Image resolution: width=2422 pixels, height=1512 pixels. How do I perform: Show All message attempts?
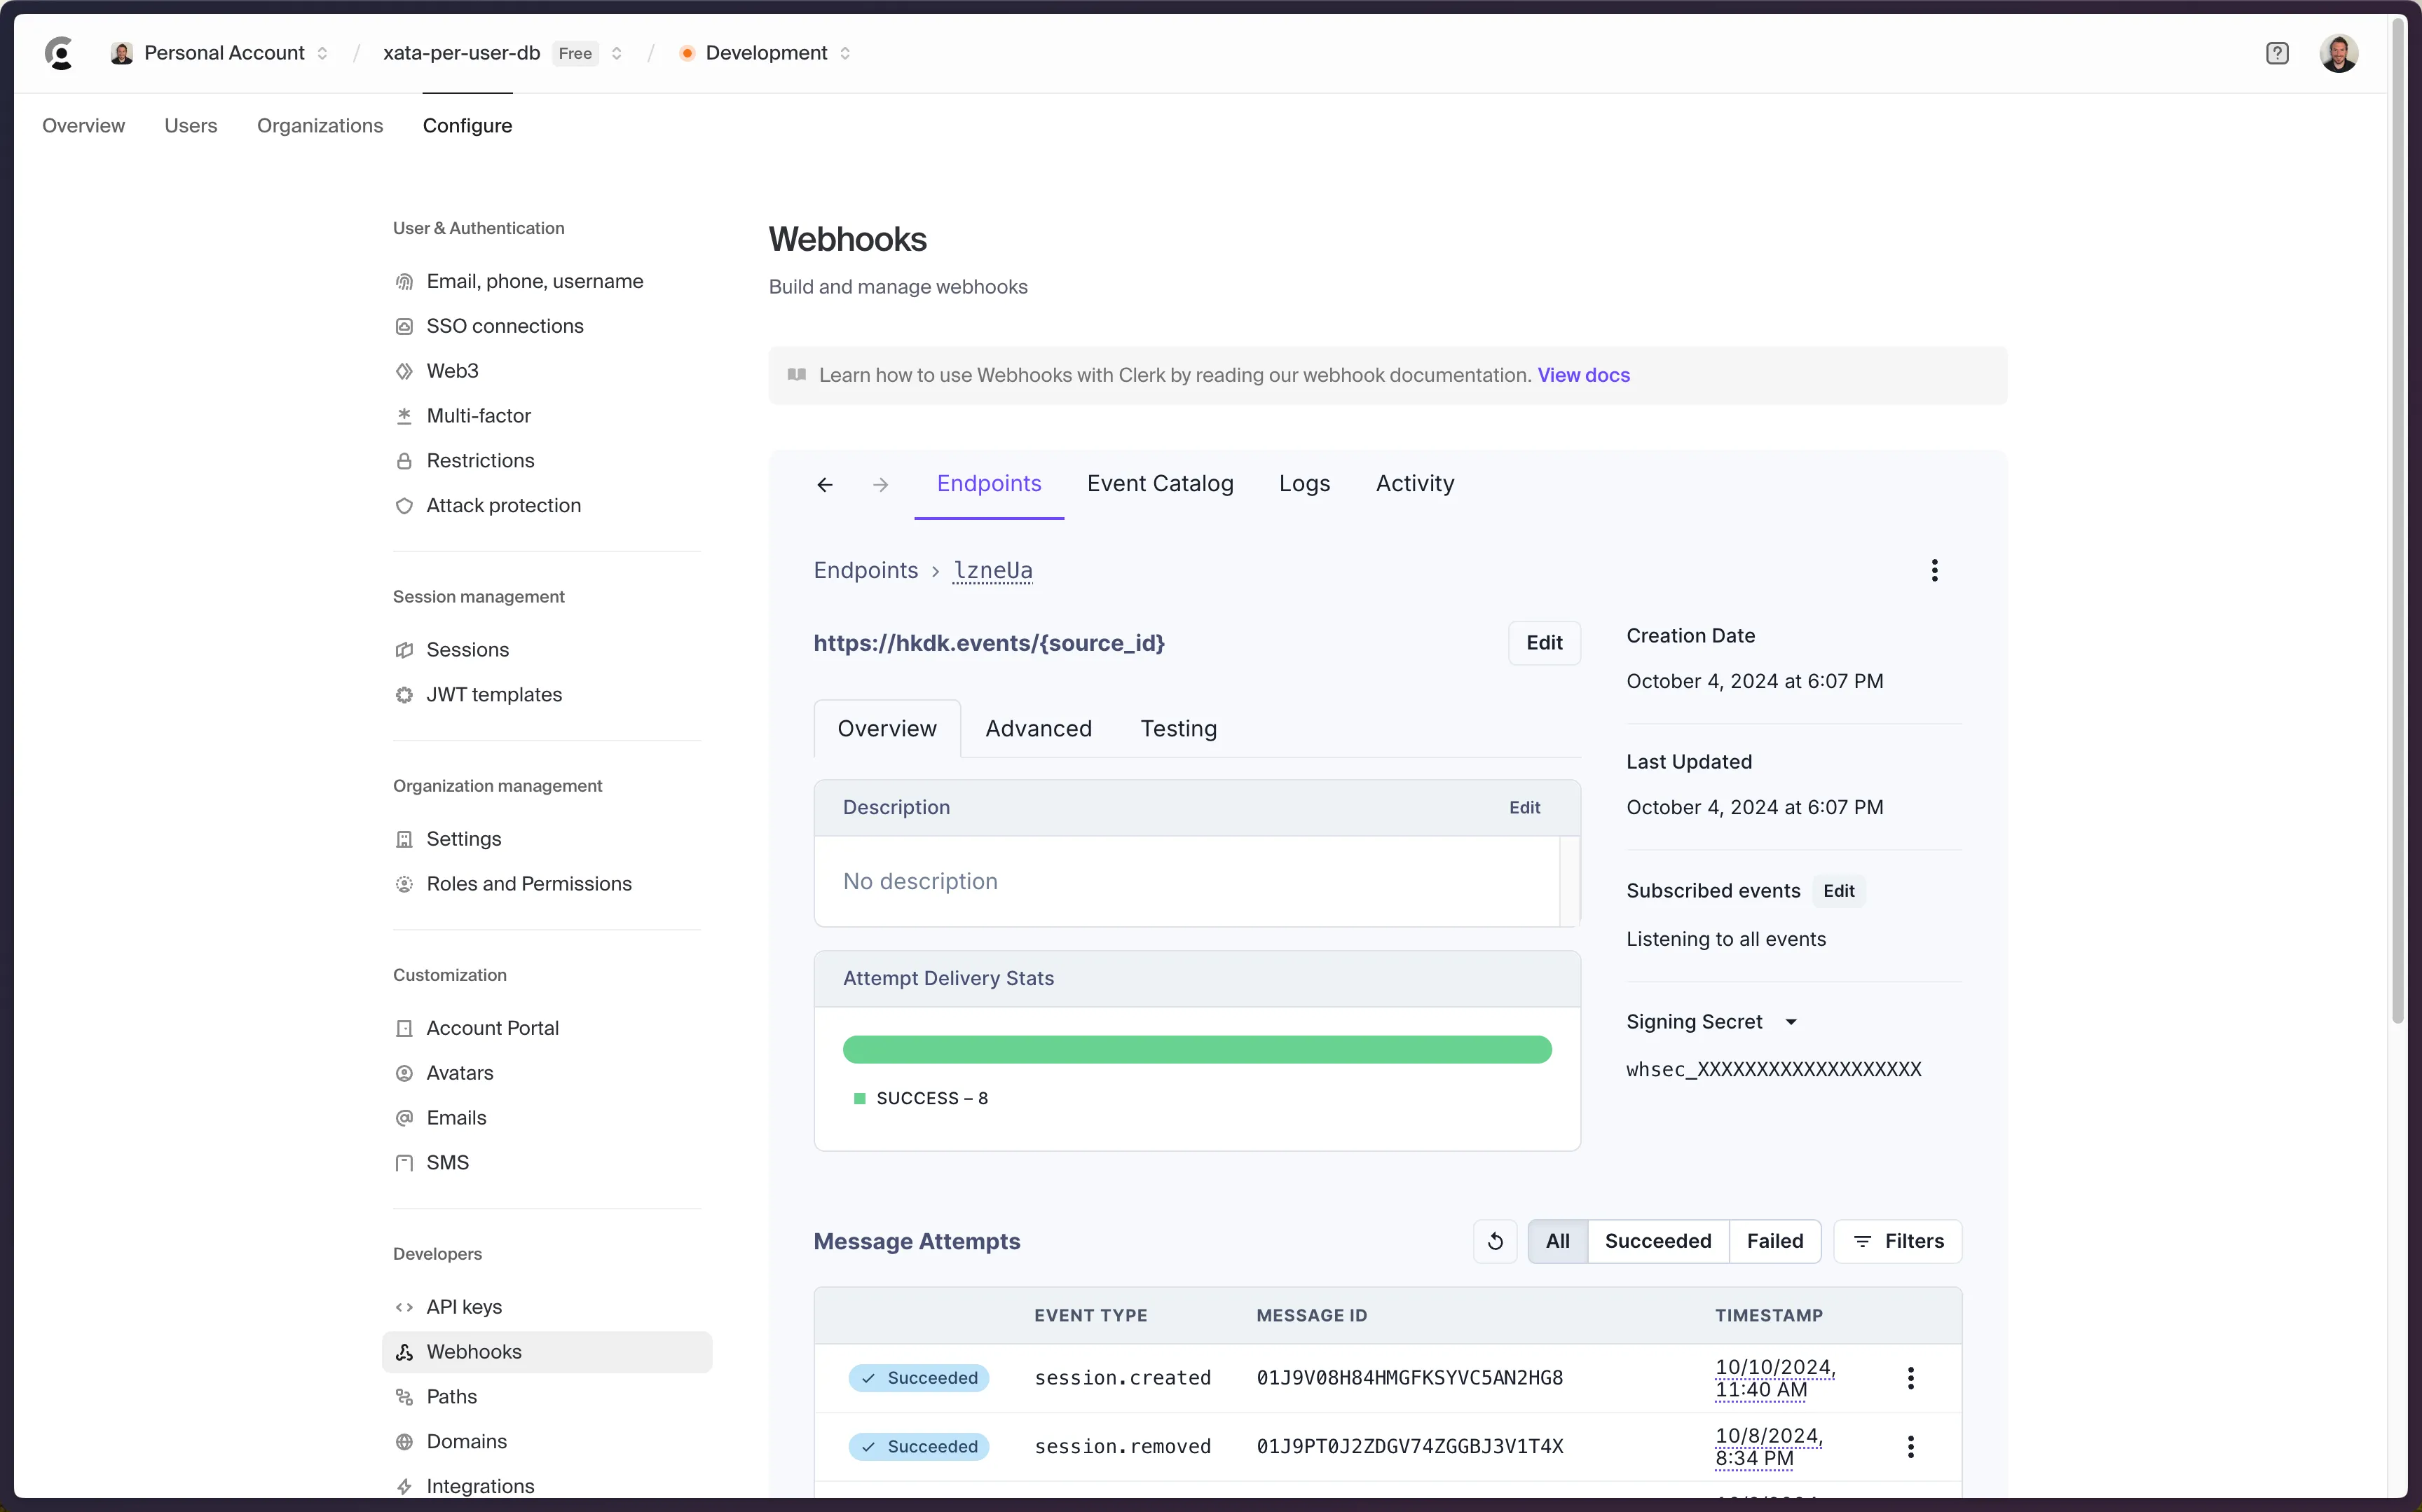1558,1241
